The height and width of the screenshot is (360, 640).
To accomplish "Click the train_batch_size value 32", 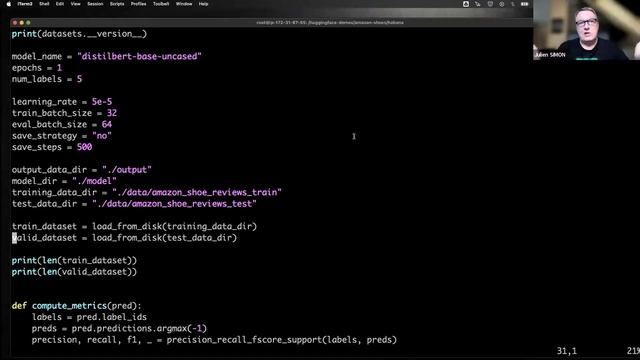I will (x=112, y=113).
